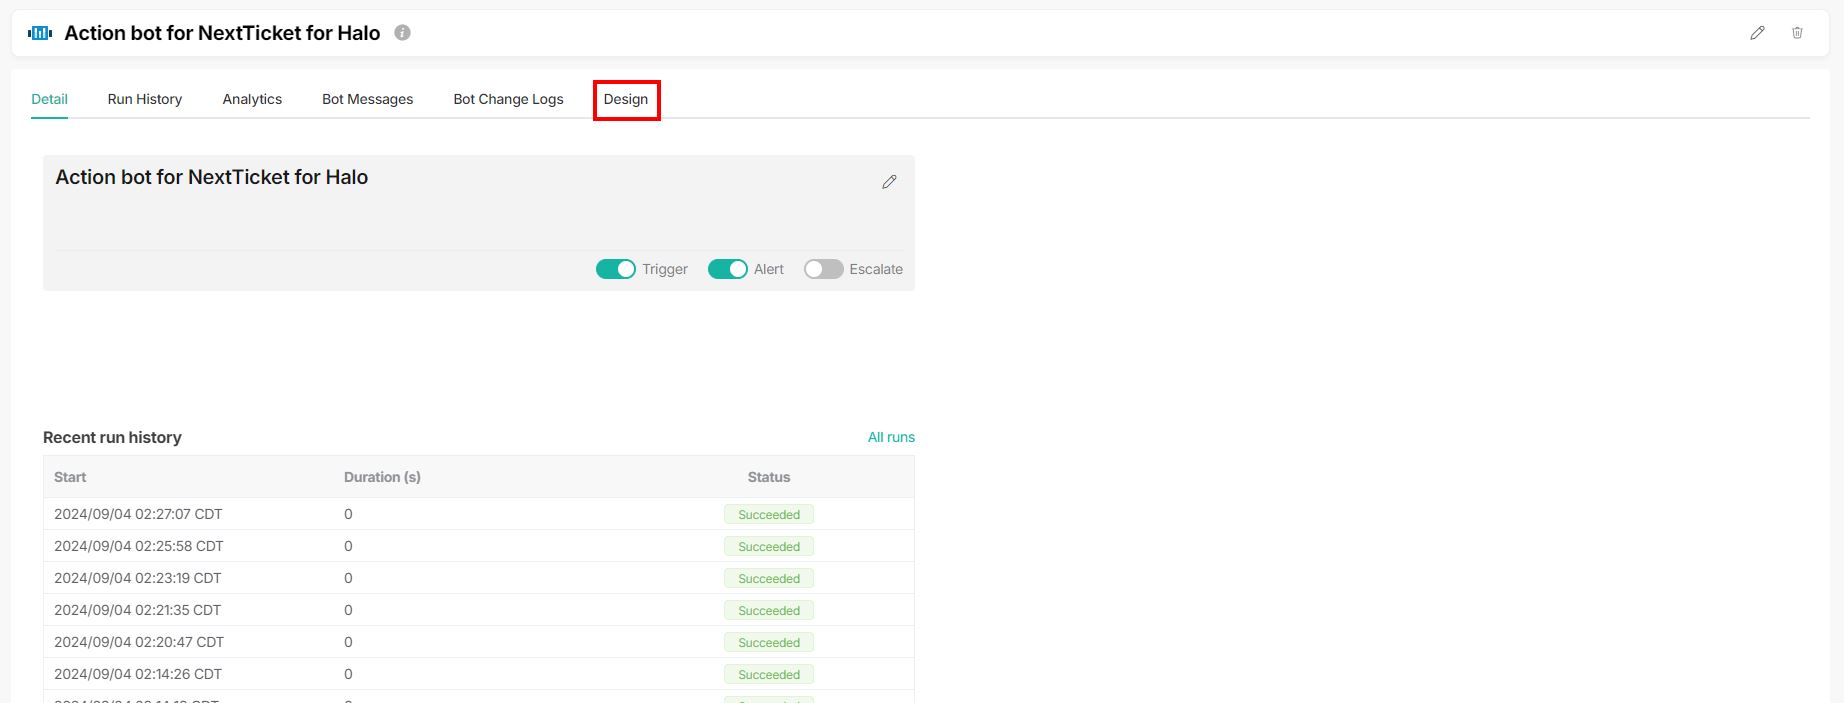Open the All runs link
Screen dimensions: 1844x703
click(x=891, y=437)
